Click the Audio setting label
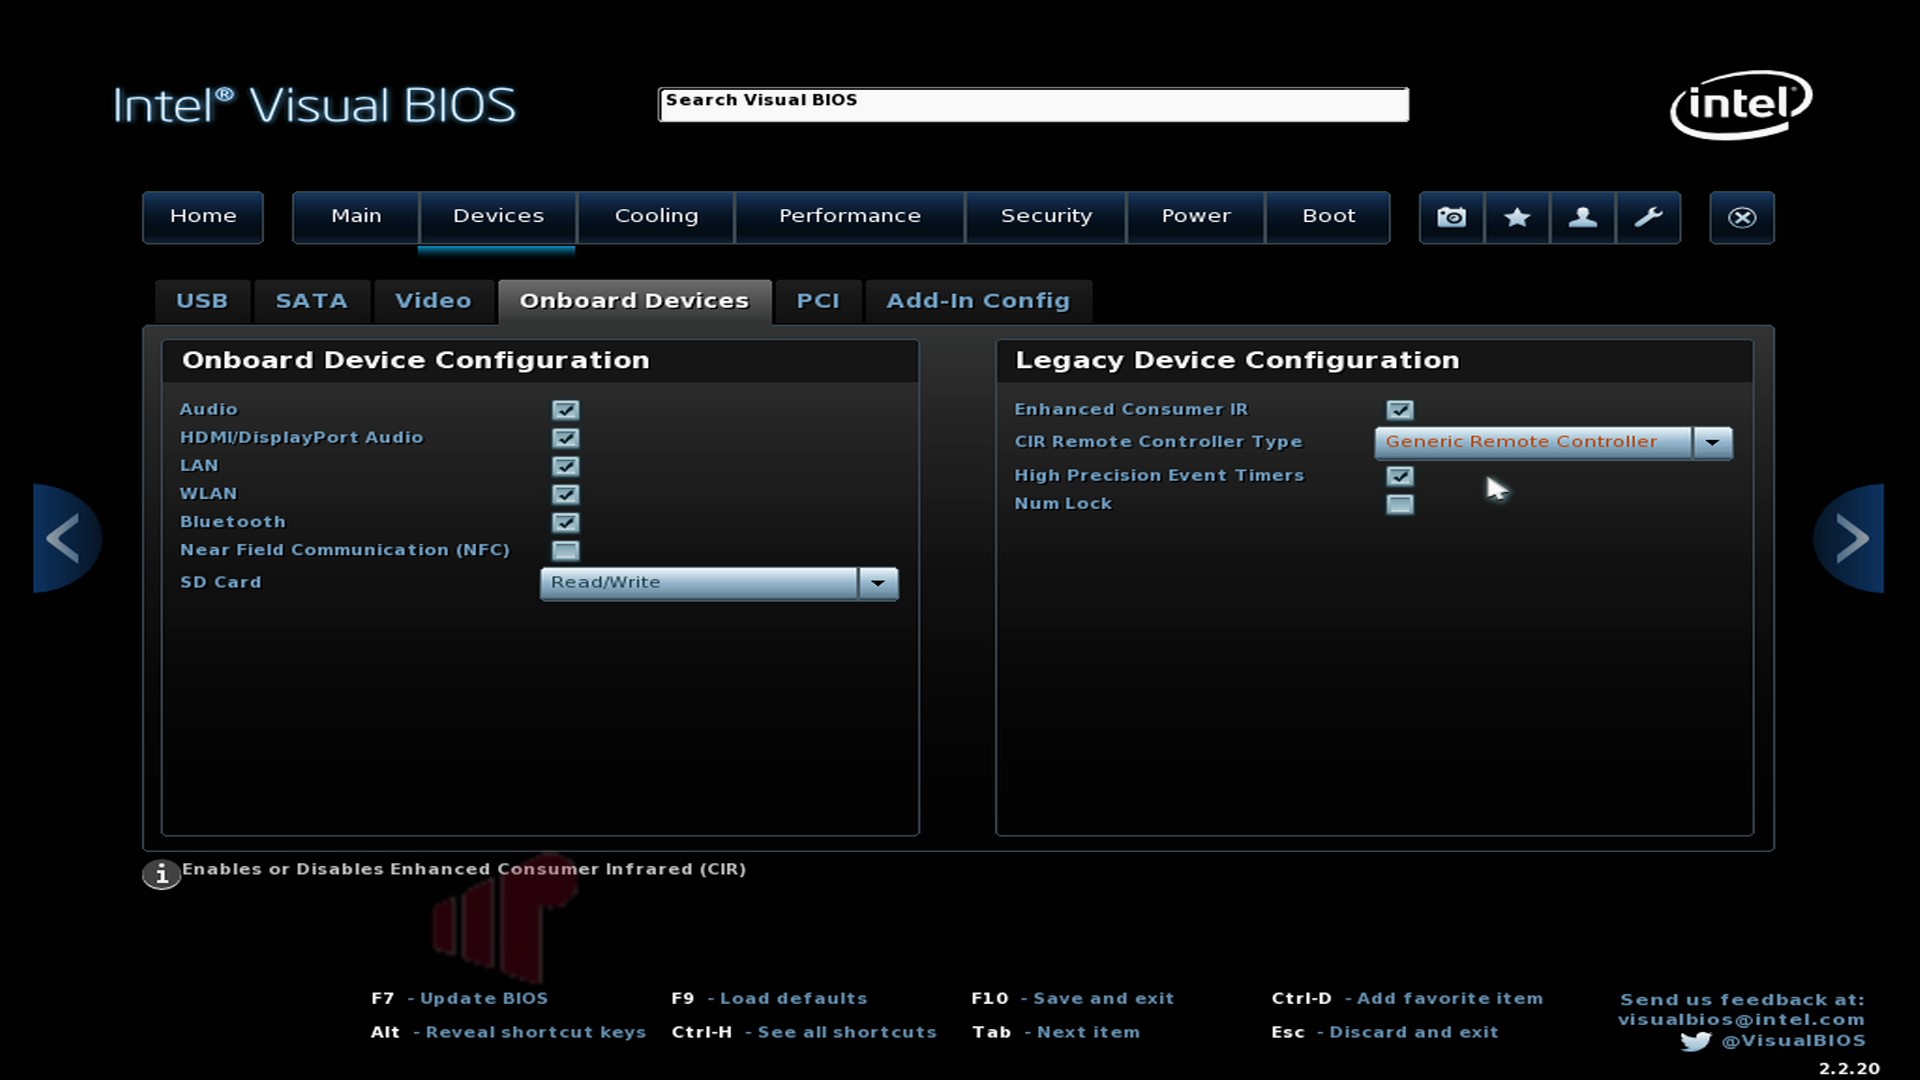 [209, 409]
